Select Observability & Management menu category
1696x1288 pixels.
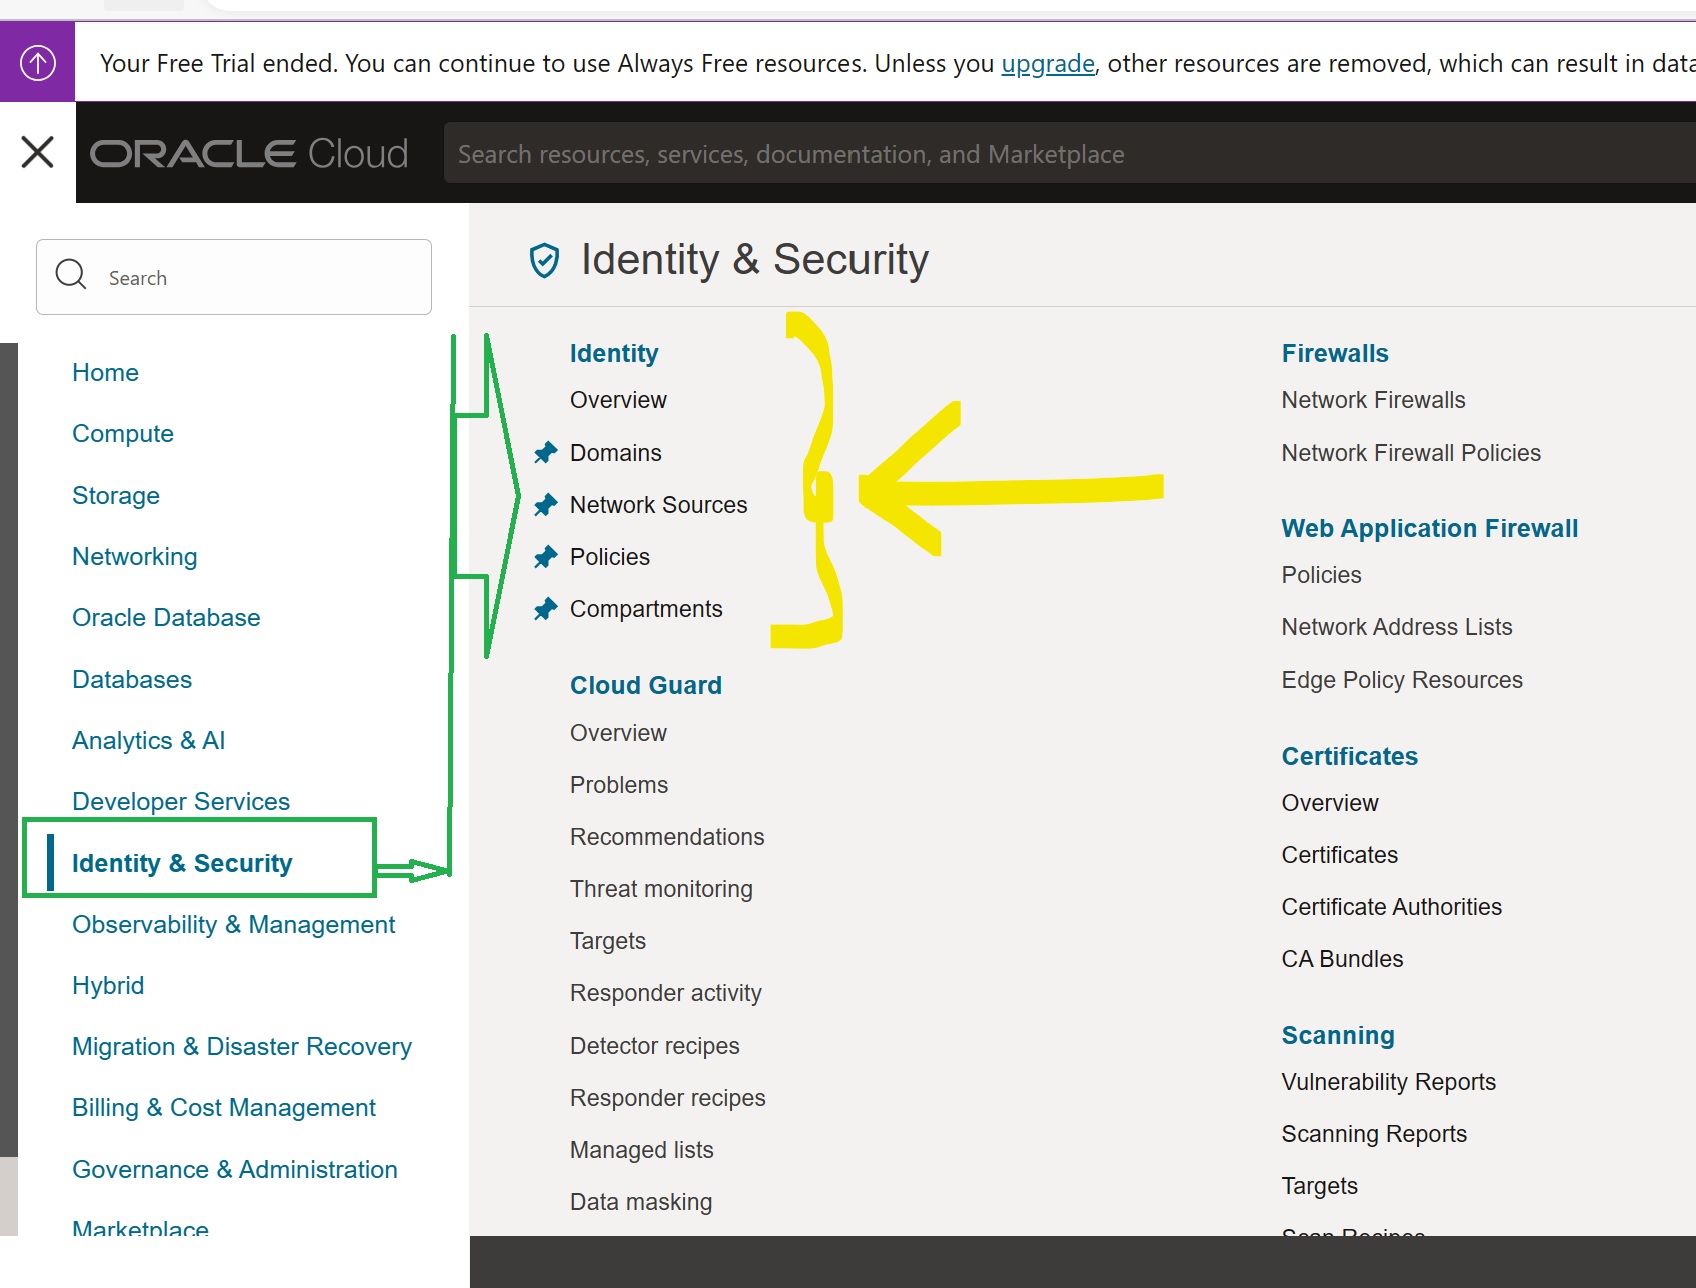pyautogui.click(x=233, y=925)
